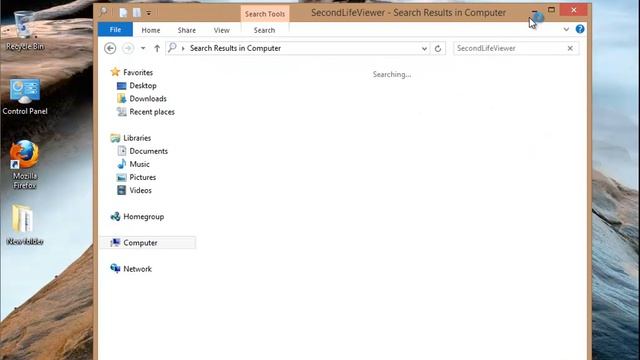Click the Properties quick access icon

pos(123,13)
